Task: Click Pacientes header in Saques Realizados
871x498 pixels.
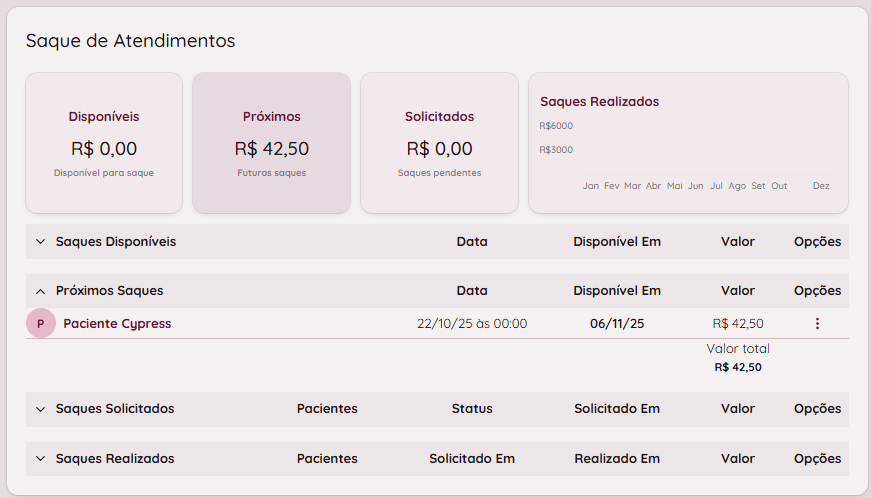Action: (x=327, y=459)
